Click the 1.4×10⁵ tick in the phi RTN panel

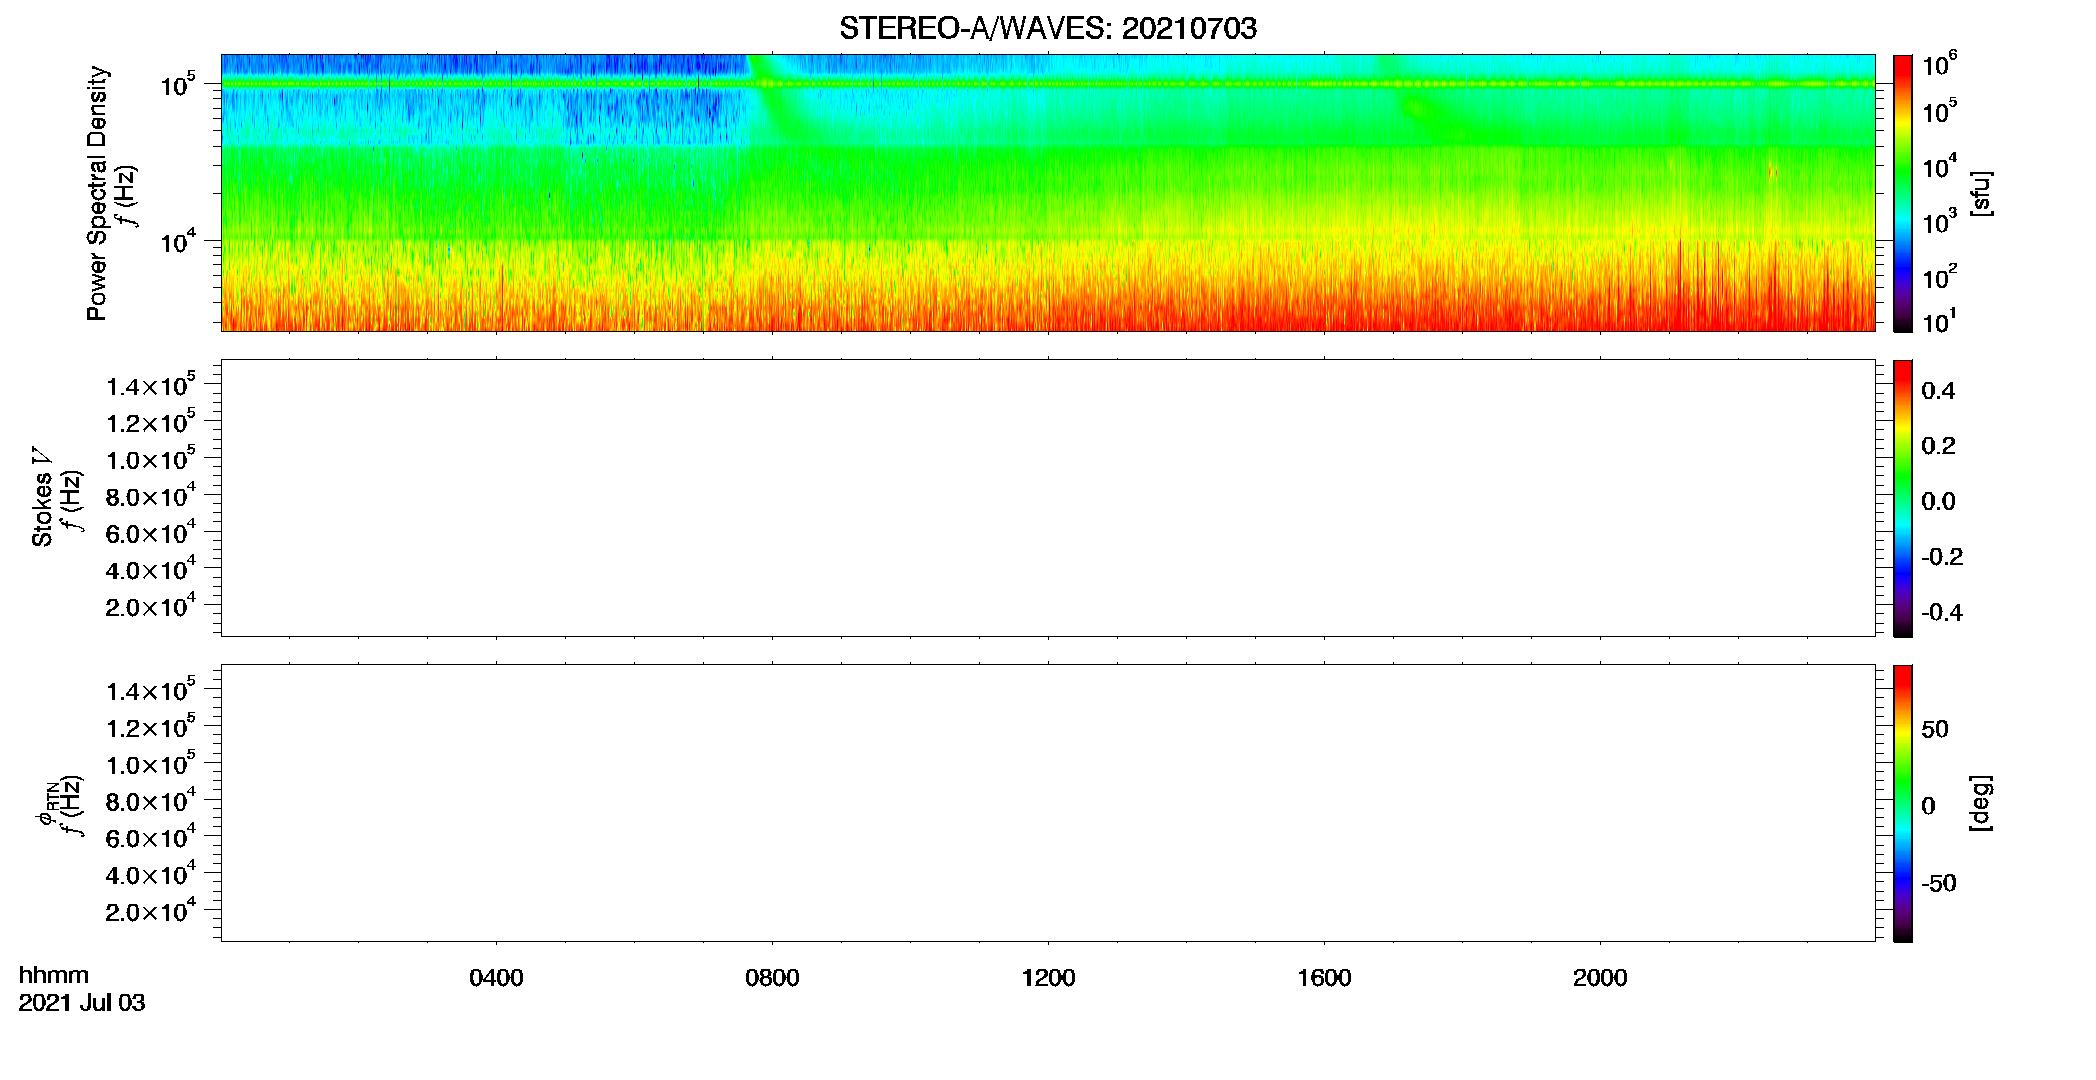[150, 690]
